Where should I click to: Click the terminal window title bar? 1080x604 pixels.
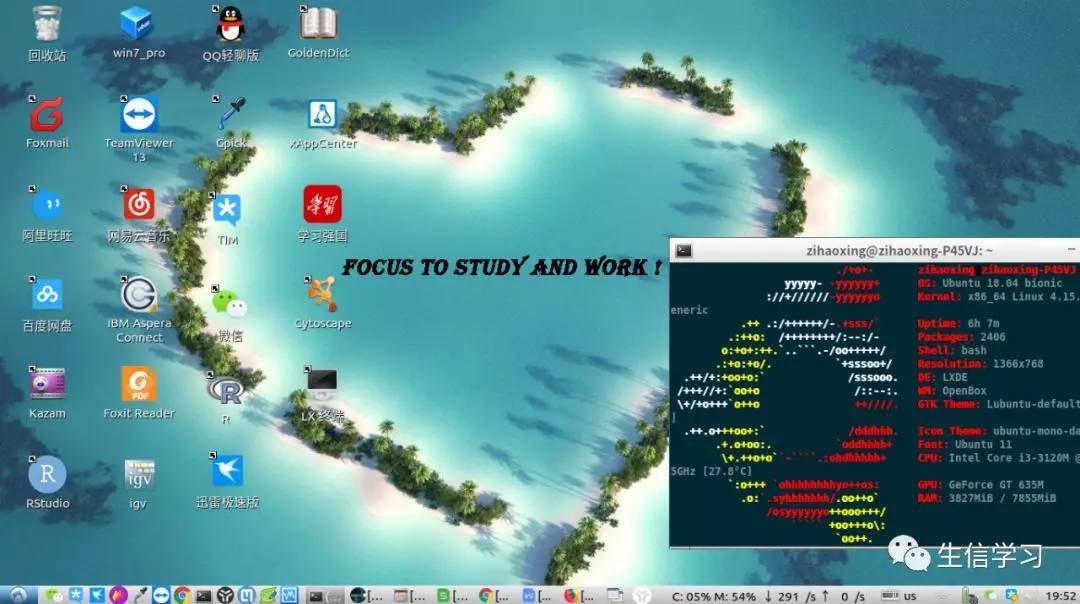[x=874, y=251]
